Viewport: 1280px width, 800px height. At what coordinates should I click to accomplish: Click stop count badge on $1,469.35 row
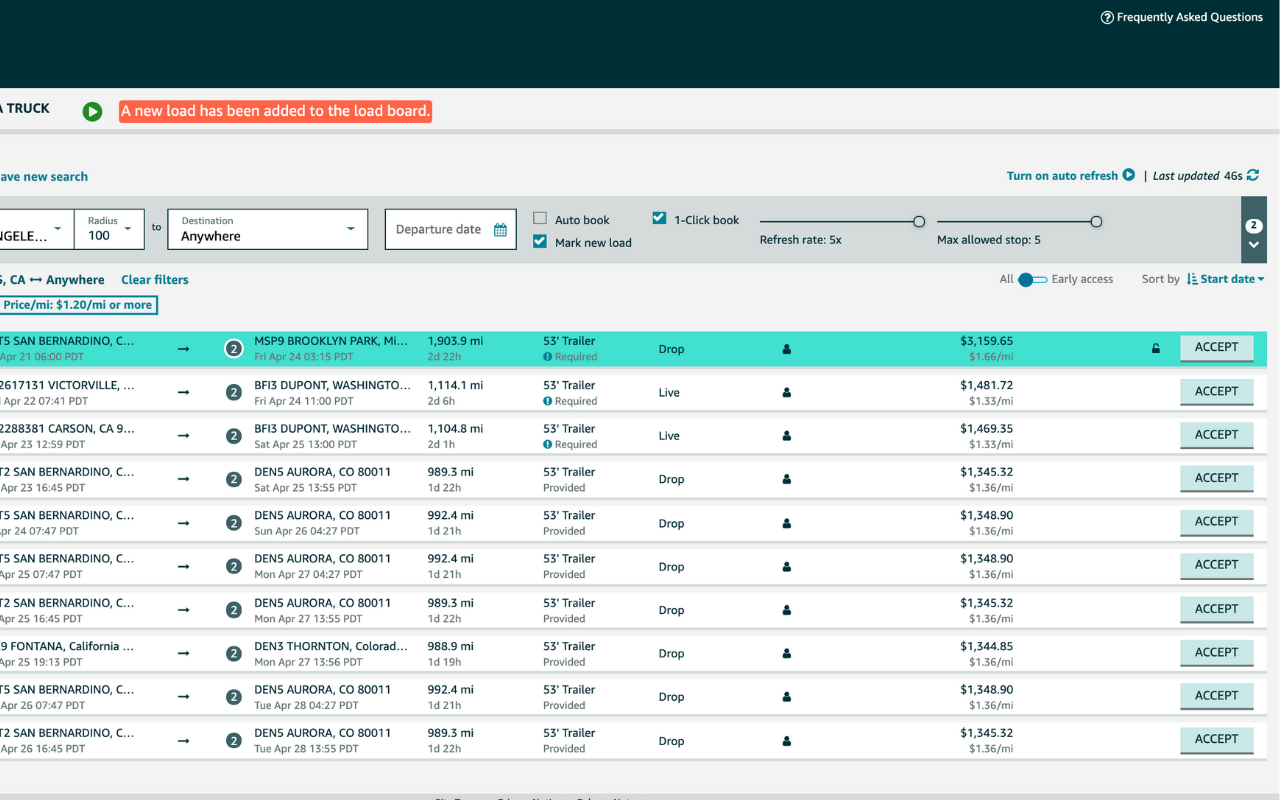pos(233,436)
